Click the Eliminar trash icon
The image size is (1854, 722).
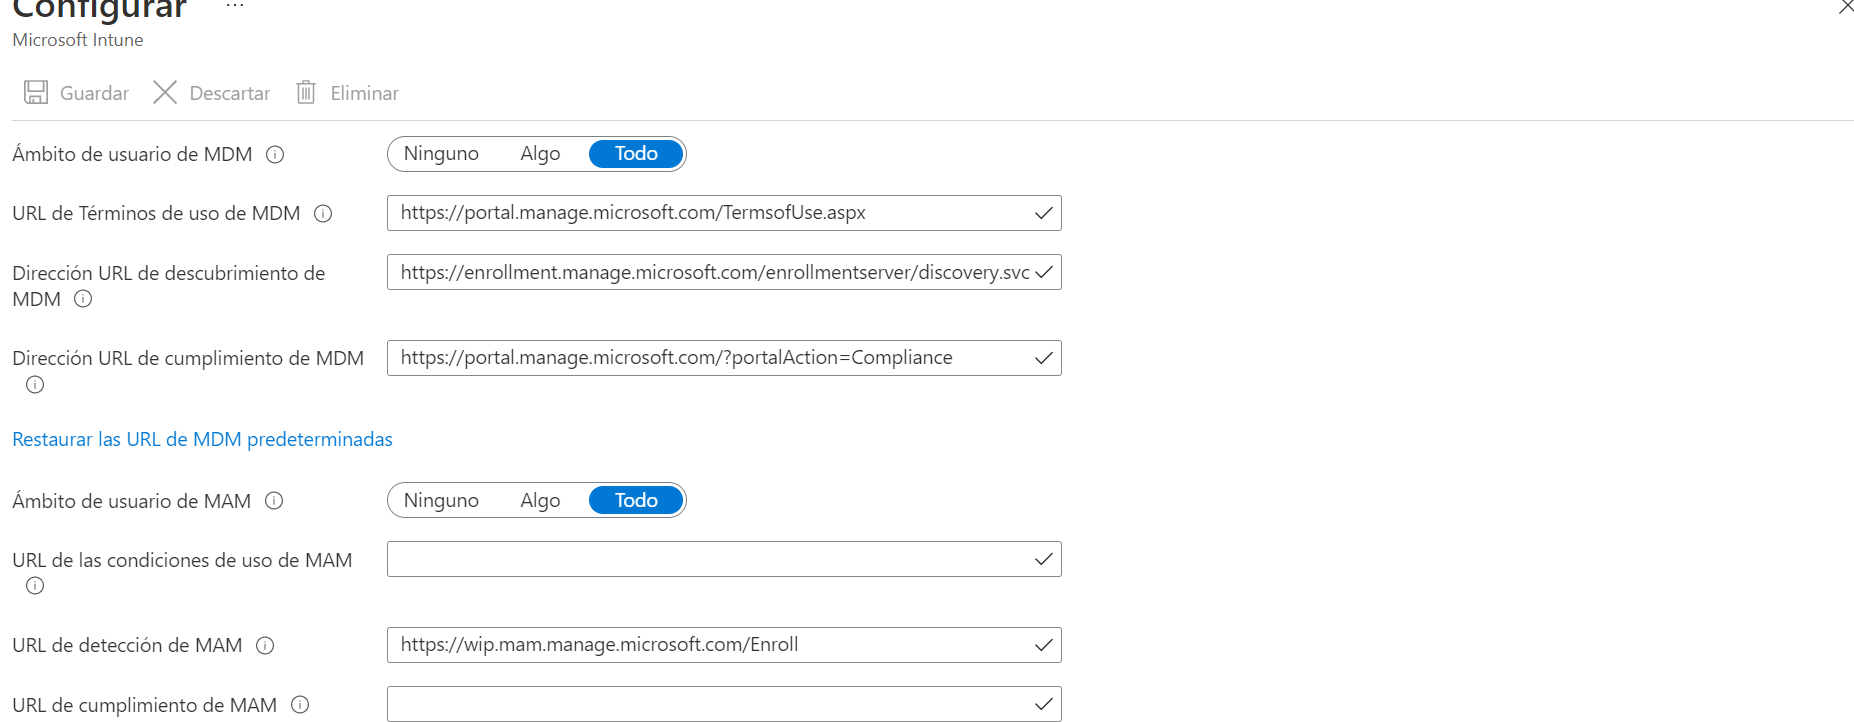click(x=306, y=93)
